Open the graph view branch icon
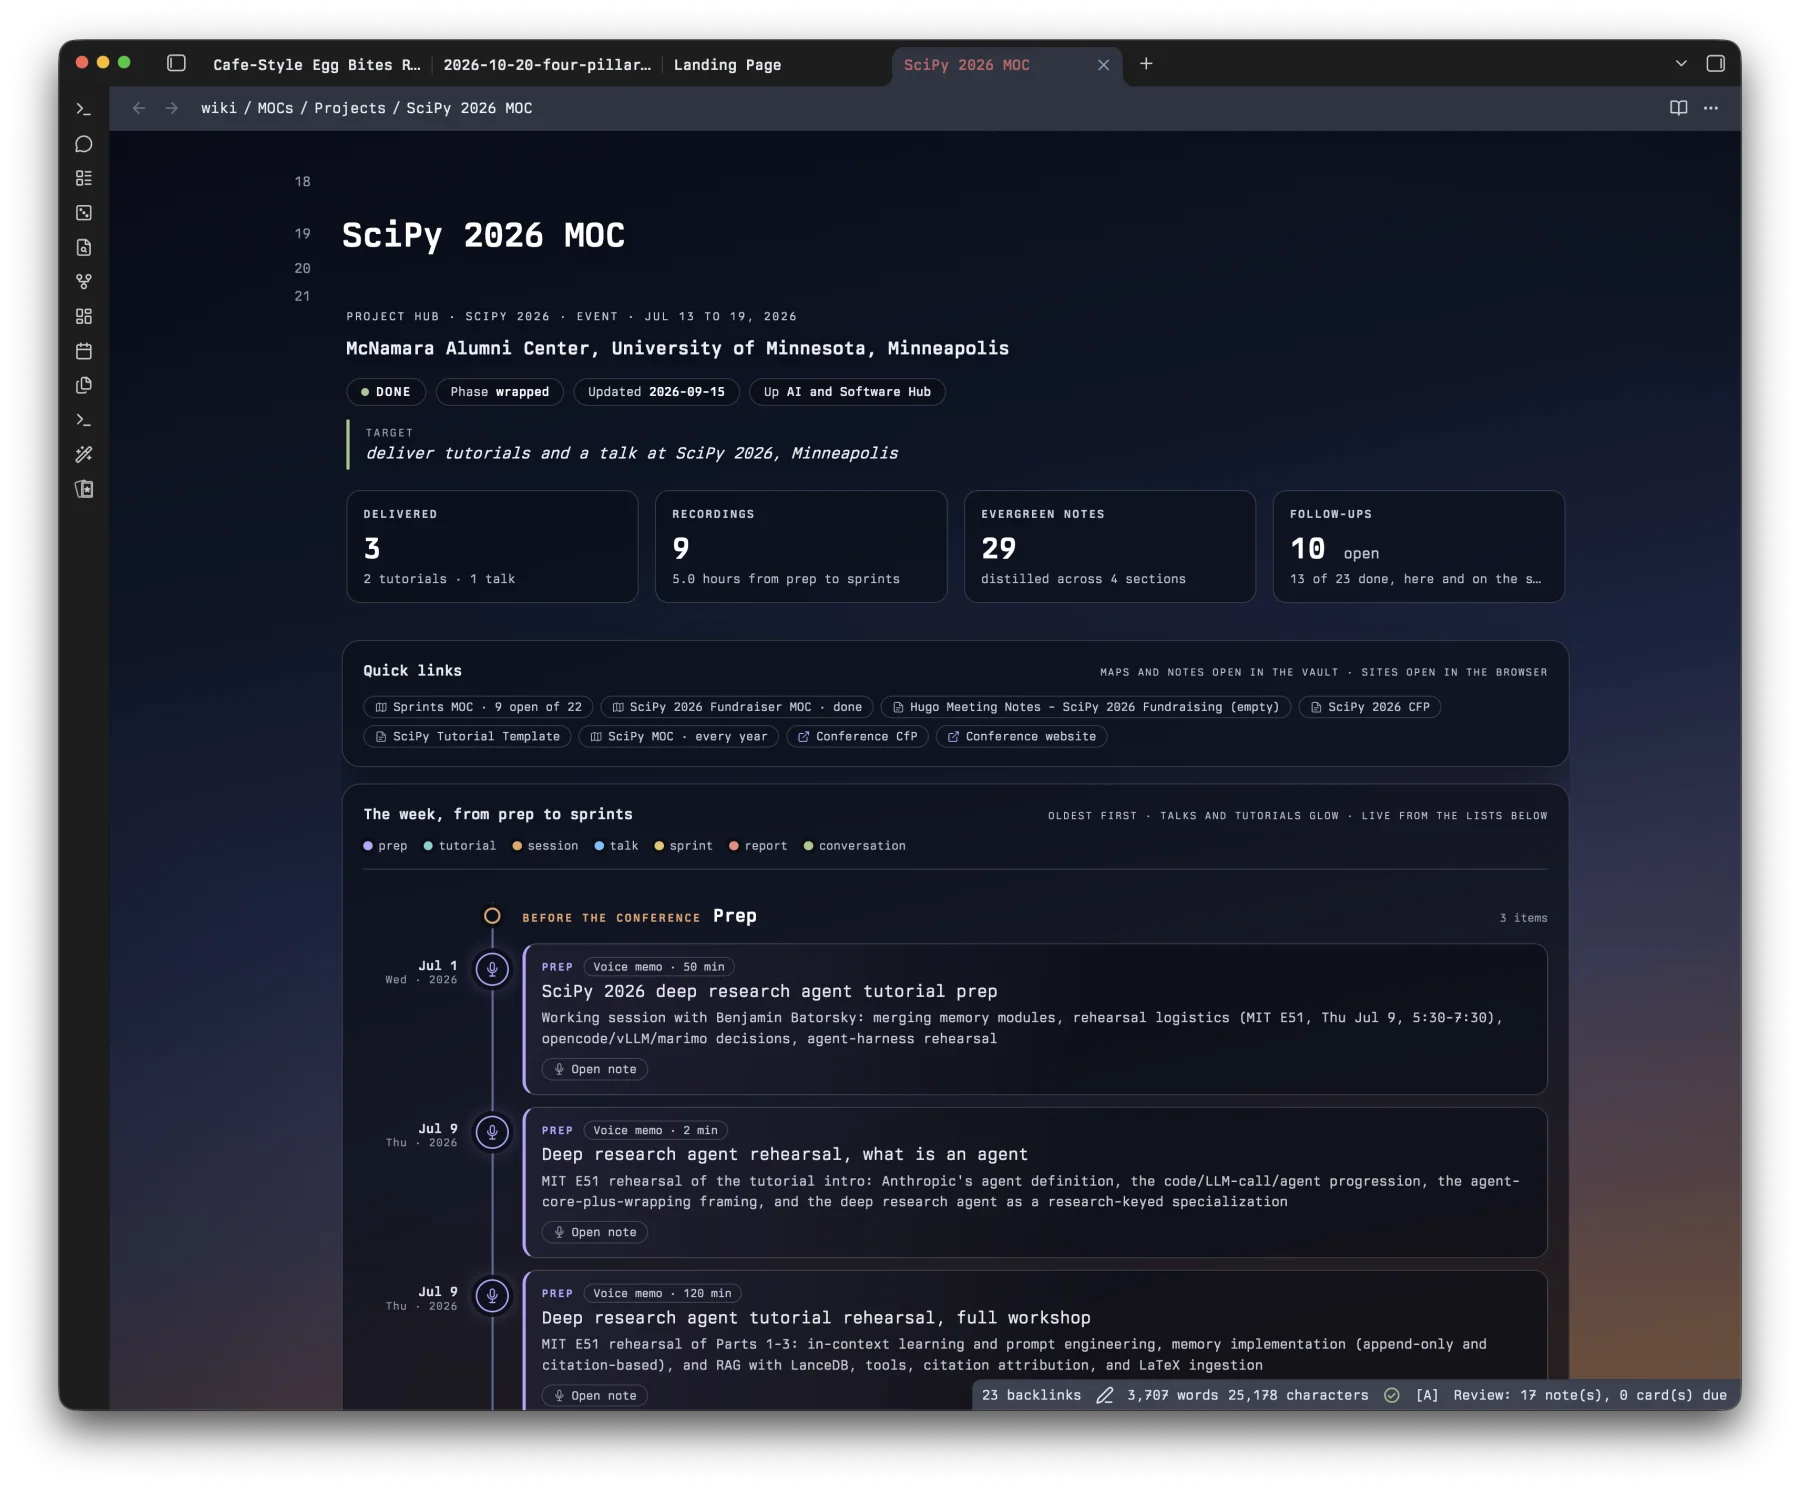The height and width of the screenshot is (1488, 1800). (x=84, y=282)
